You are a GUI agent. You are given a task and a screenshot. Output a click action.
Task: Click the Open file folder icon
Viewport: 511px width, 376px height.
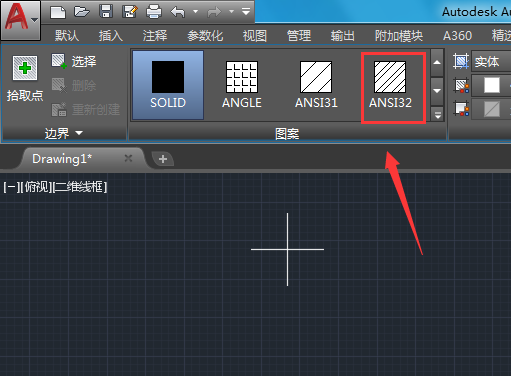(82, 12)
